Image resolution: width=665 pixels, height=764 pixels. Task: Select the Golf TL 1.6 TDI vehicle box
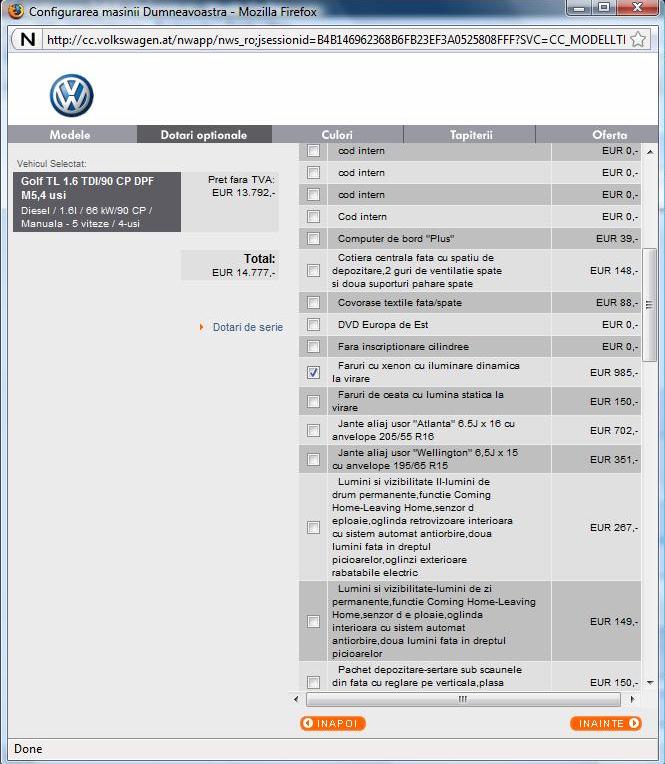tap(97, 202)
